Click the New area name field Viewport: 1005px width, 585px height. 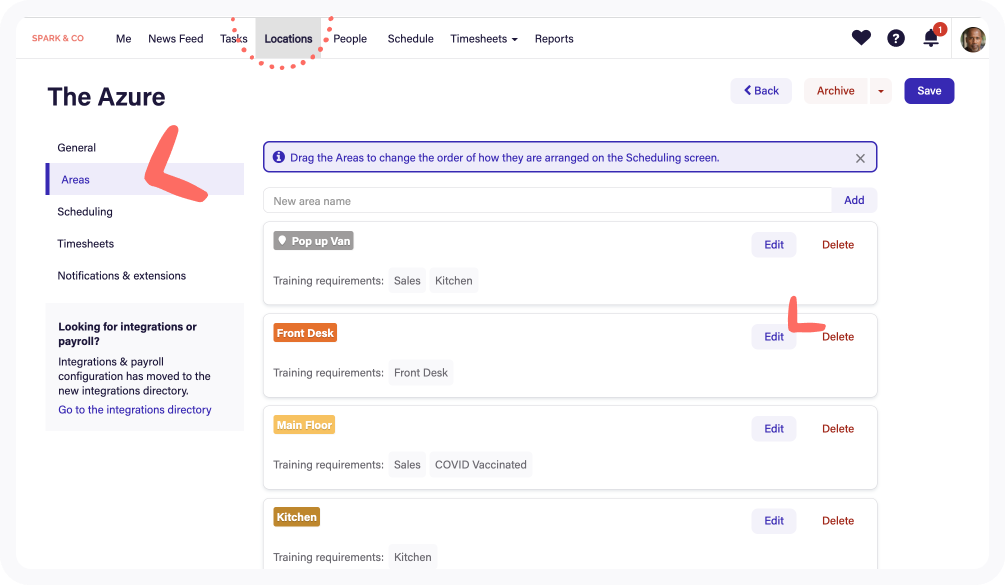(x=546, y=200)
